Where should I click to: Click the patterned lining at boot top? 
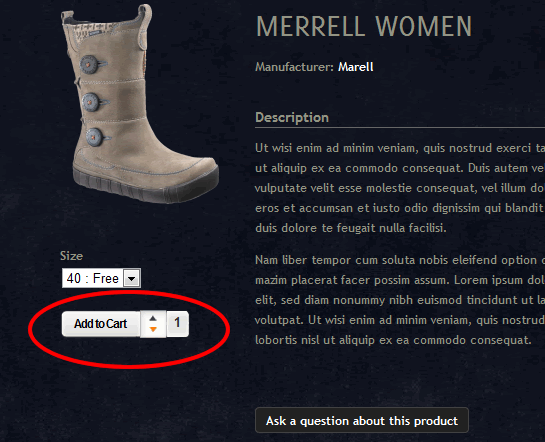92,30
